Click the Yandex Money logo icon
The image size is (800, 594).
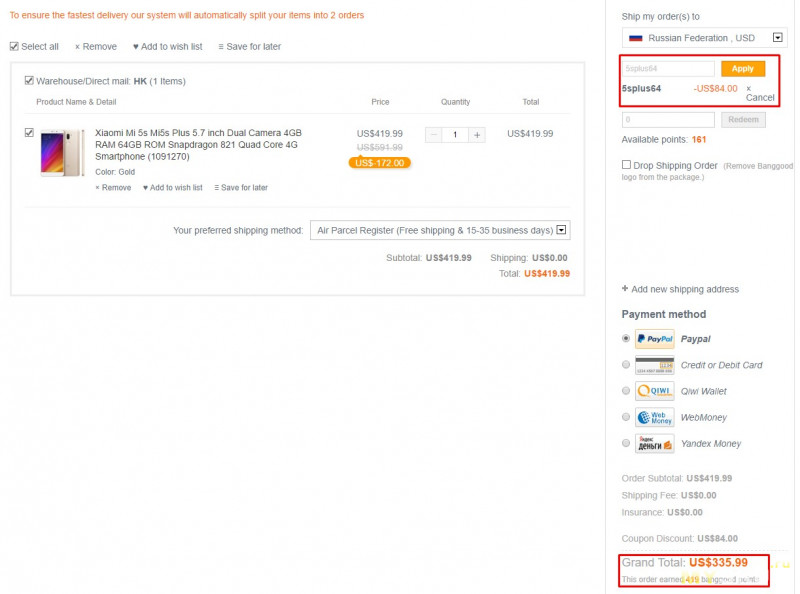click(x=655, y=443)
